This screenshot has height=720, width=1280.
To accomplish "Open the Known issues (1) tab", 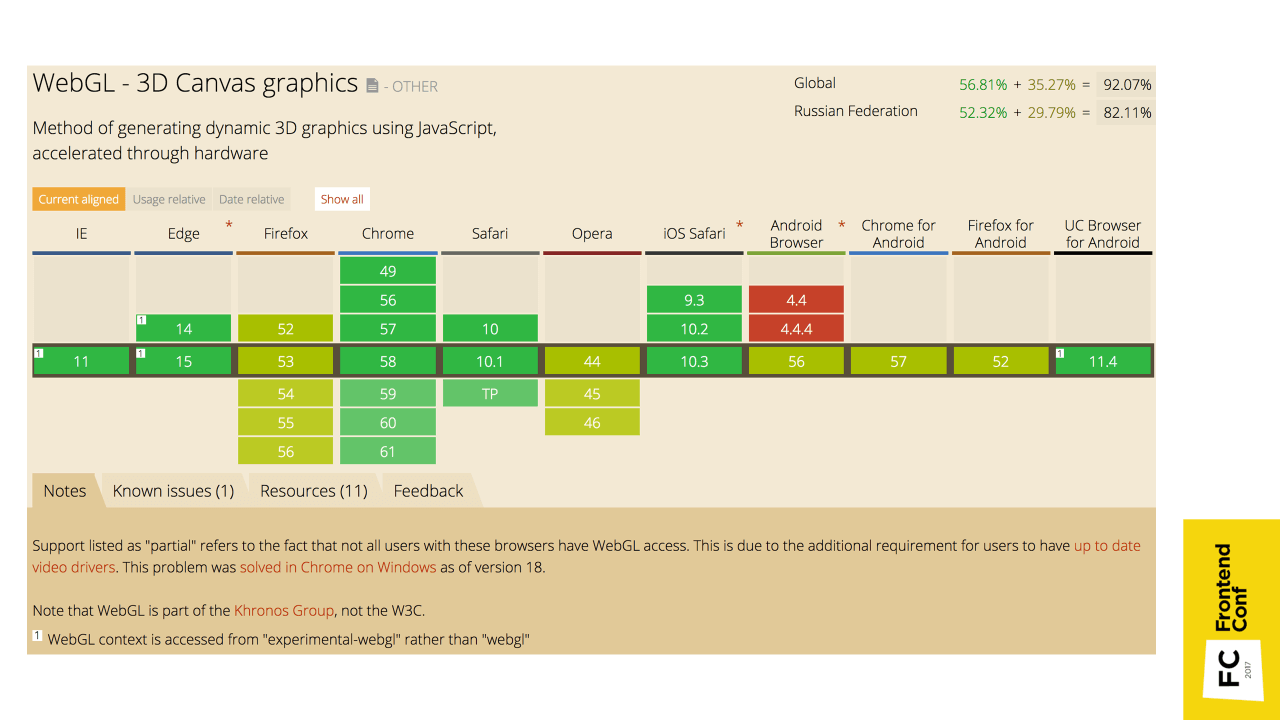I will 173,491.
